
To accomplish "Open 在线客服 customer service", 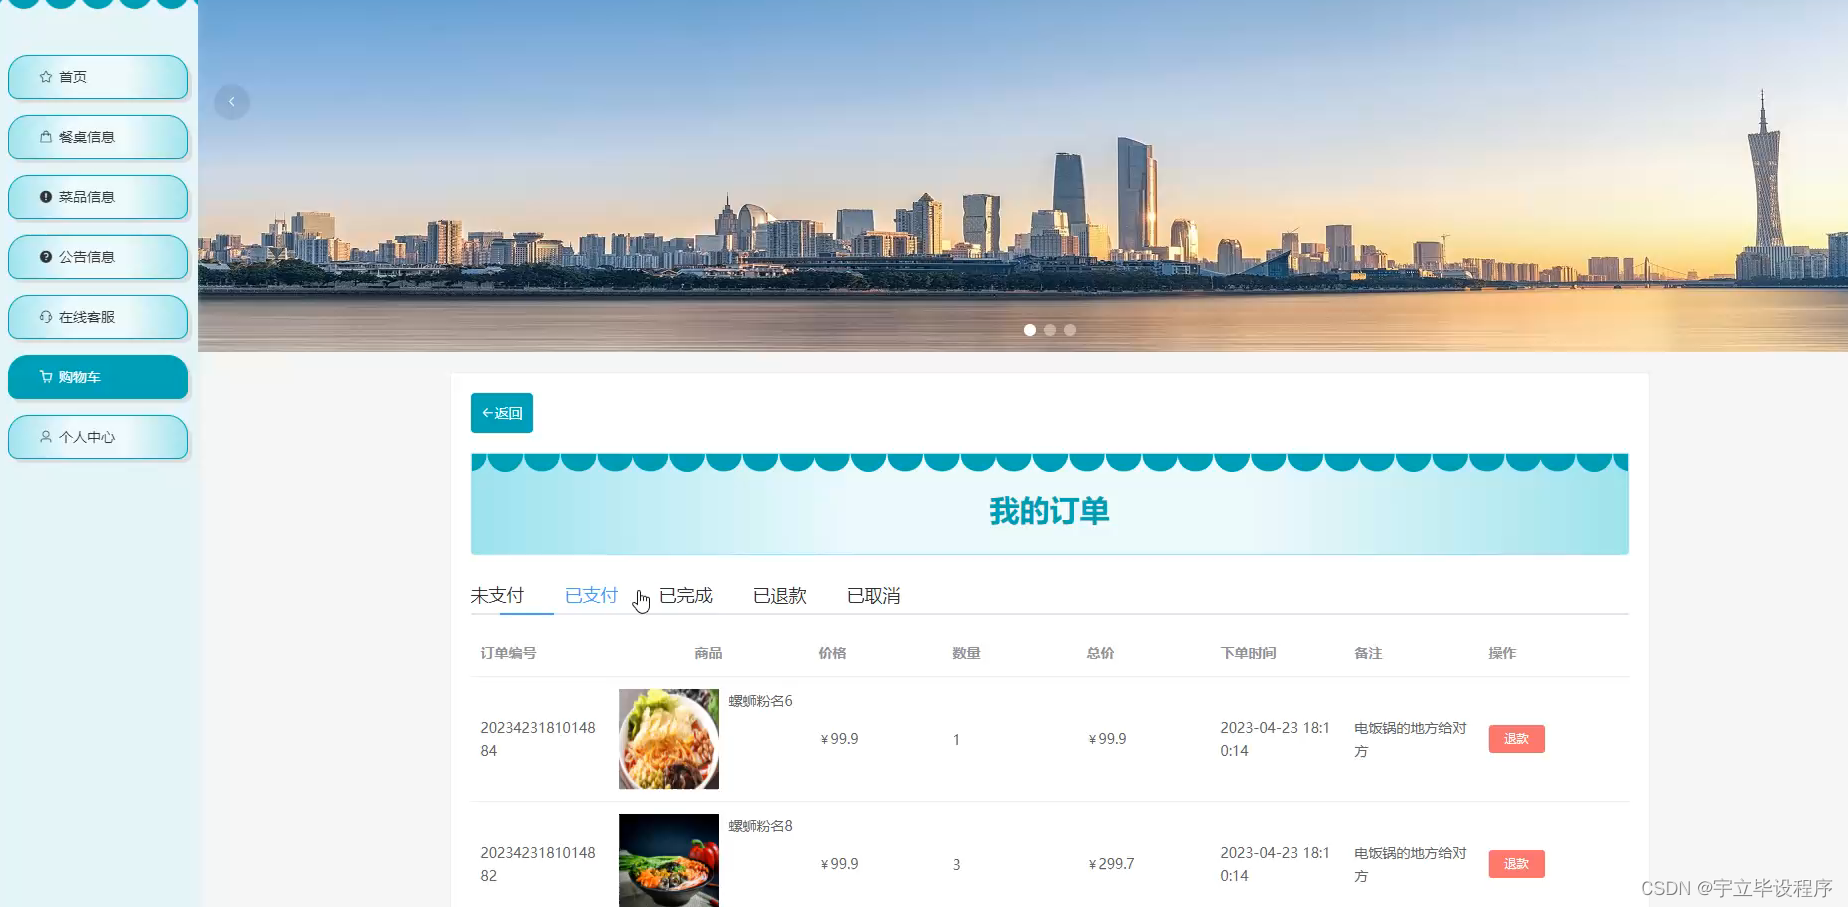I will coord(97,317).
